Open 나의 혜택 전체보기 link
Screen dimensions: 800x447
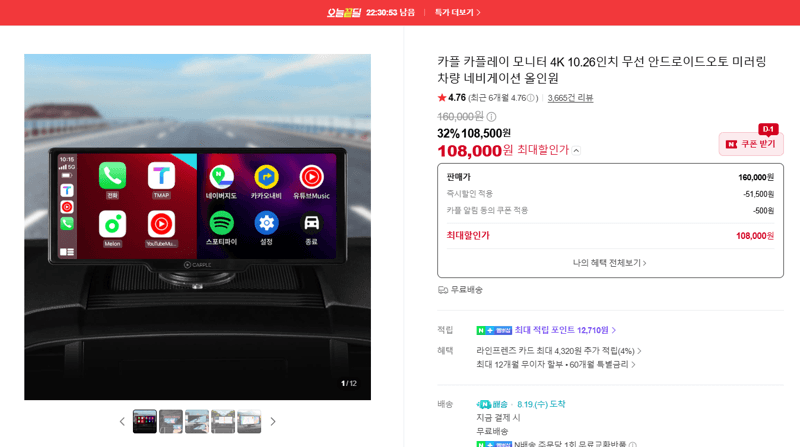(x=610, y=263)
